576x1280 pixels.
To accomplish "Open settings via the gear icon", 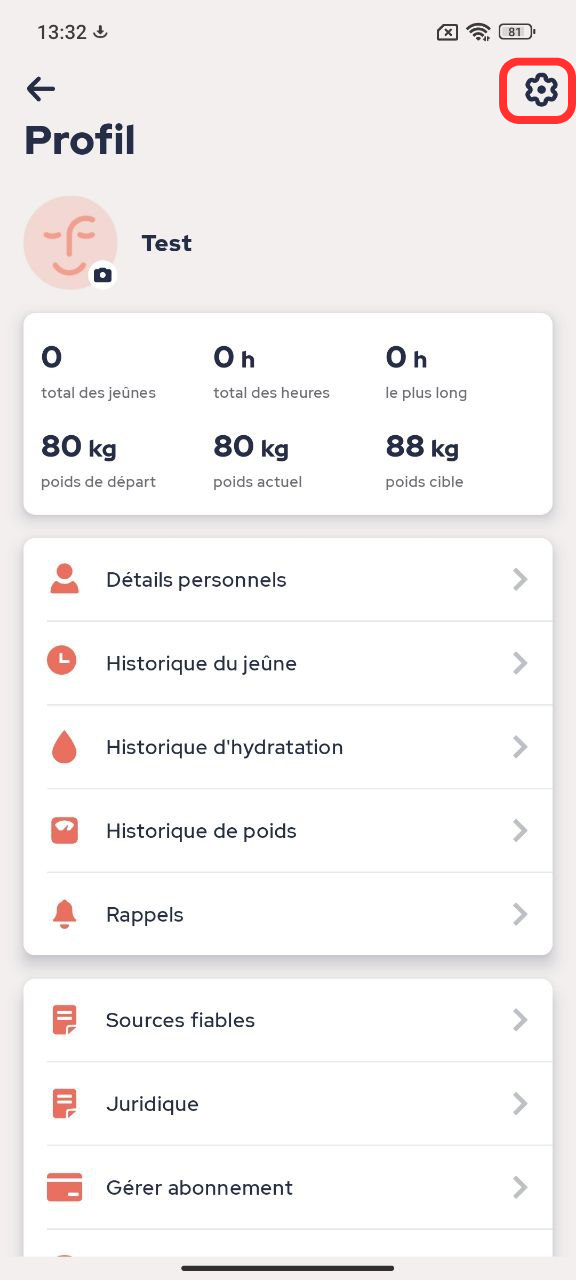I will click(540, 90).
